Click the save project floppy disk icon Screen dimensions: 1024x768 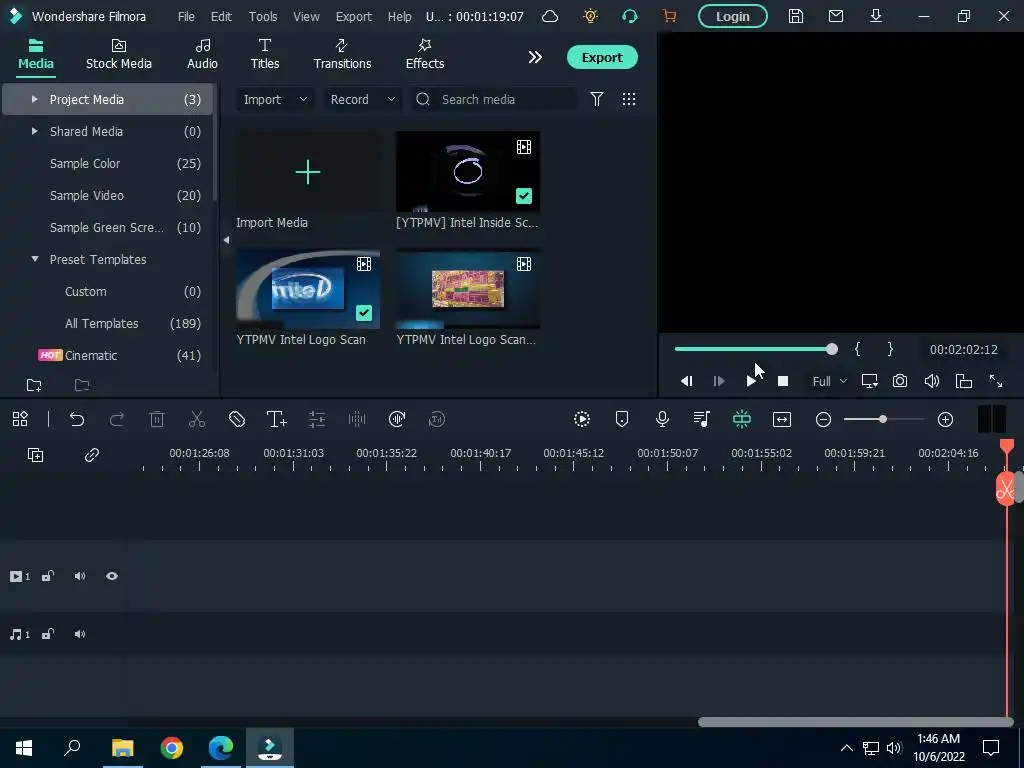click(795, 16)
